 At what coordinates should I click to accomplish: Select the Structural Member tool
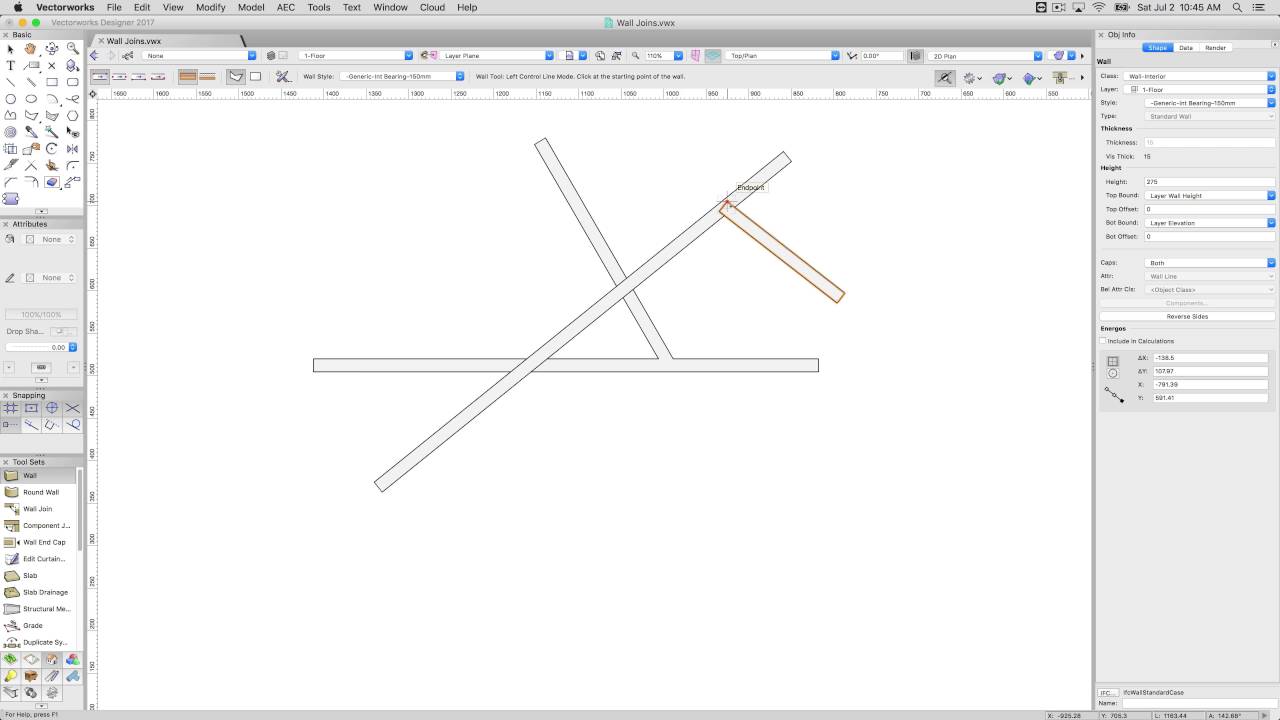click(39, 609)
